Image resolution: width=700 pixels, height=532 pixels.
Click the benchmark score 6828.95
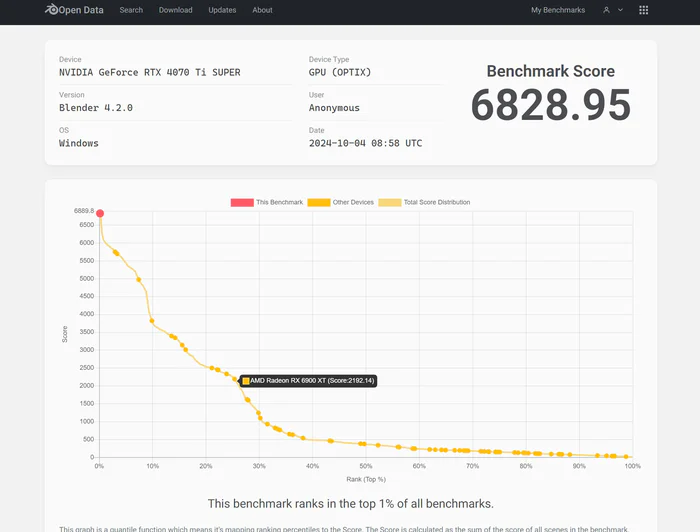tap(550, 105)
